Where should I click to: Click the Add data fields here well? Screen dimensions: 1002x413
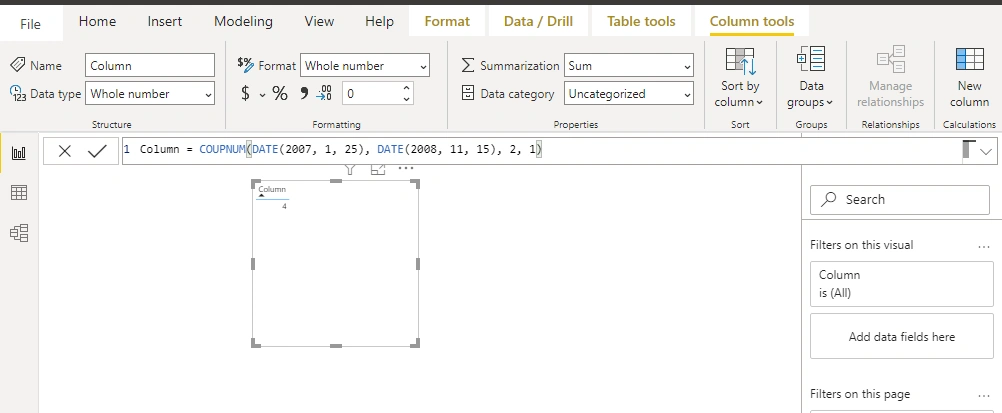[x=902, y=336]
